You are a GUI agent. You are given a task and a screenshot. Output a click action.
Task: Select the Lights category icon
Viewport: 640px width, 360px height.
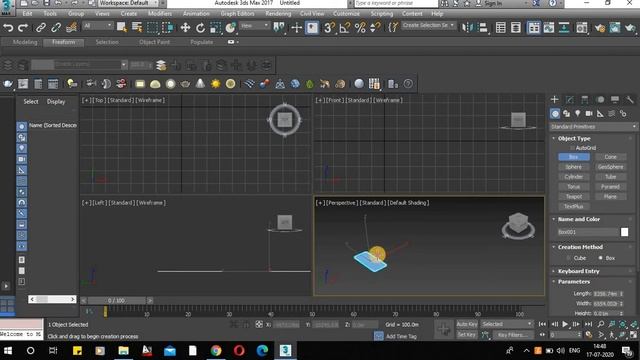(x=578, y=113)
